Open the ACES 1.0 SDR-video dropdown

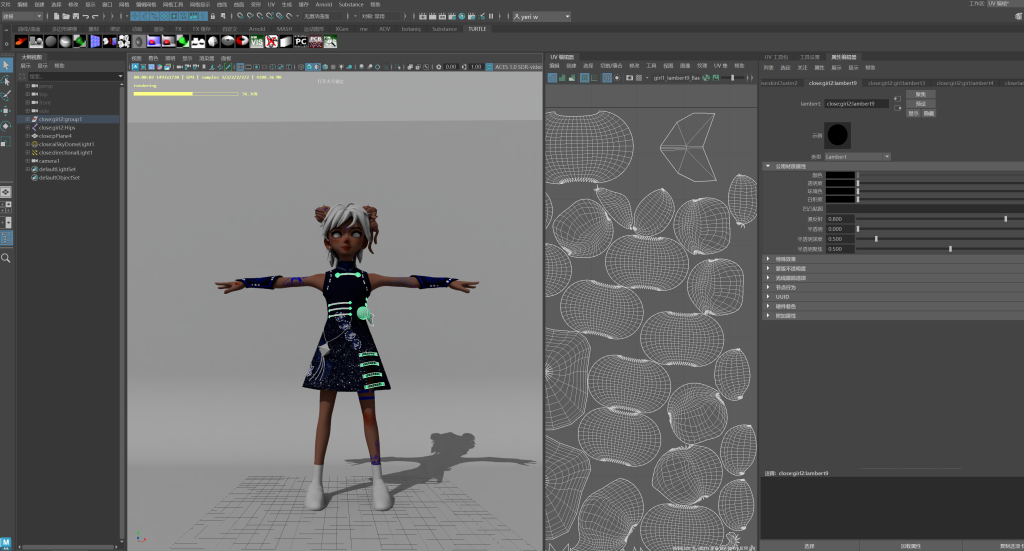(518, 67)
